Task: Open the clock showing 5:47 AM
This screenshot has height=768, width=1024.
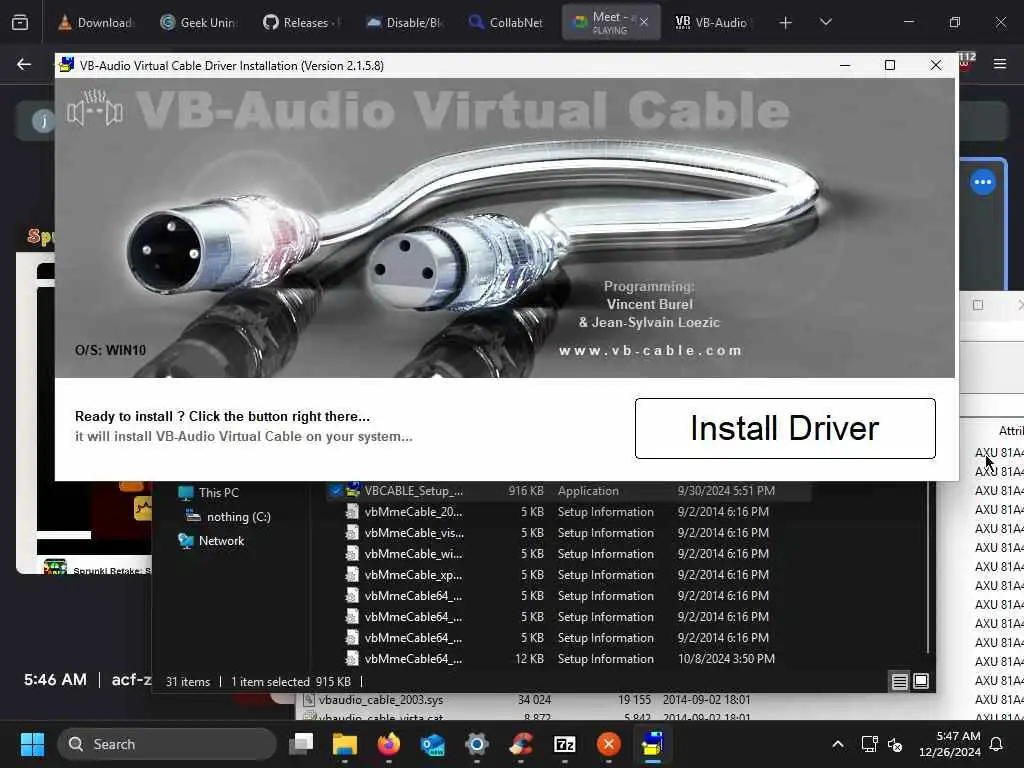Action: [x=950, y=744]
